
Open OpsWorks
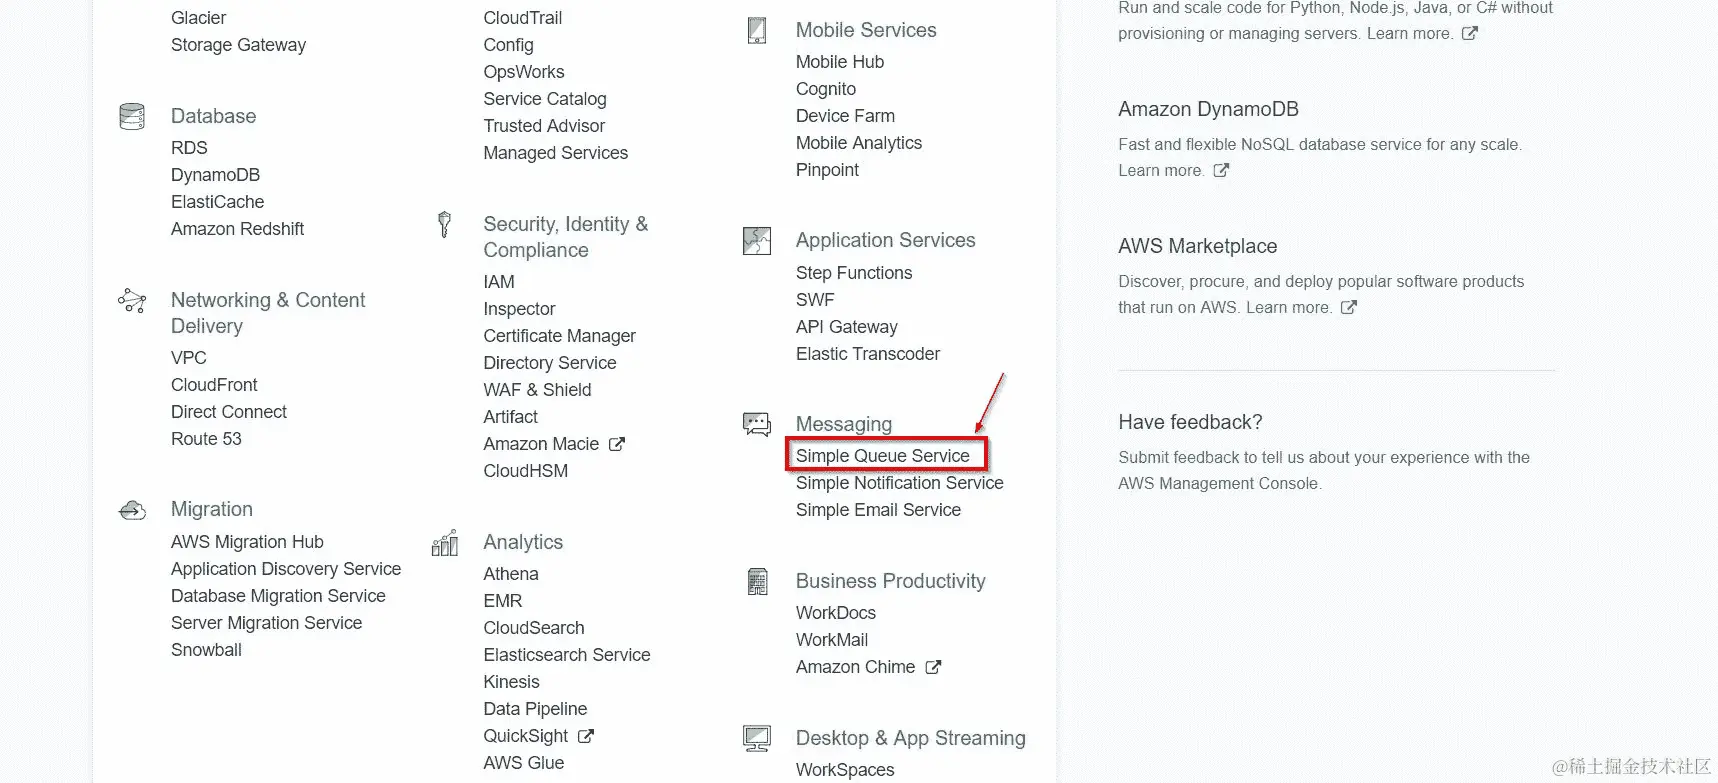click(524, 72)
